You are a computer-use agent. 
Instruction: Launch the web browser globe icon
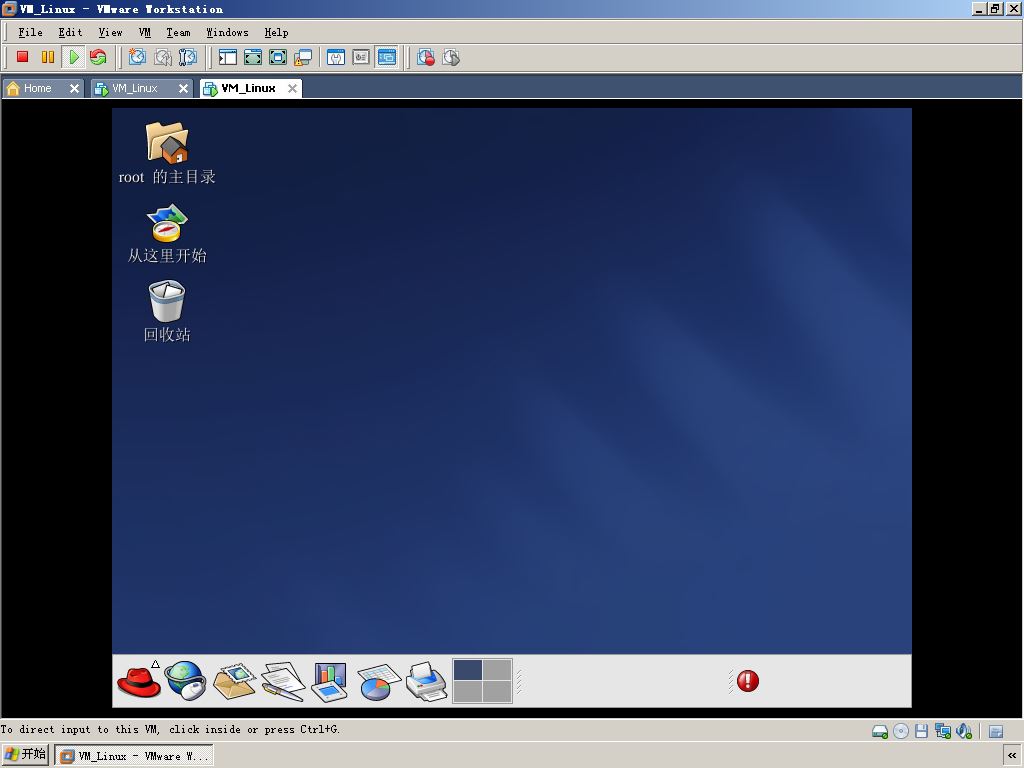pos(185,680)
